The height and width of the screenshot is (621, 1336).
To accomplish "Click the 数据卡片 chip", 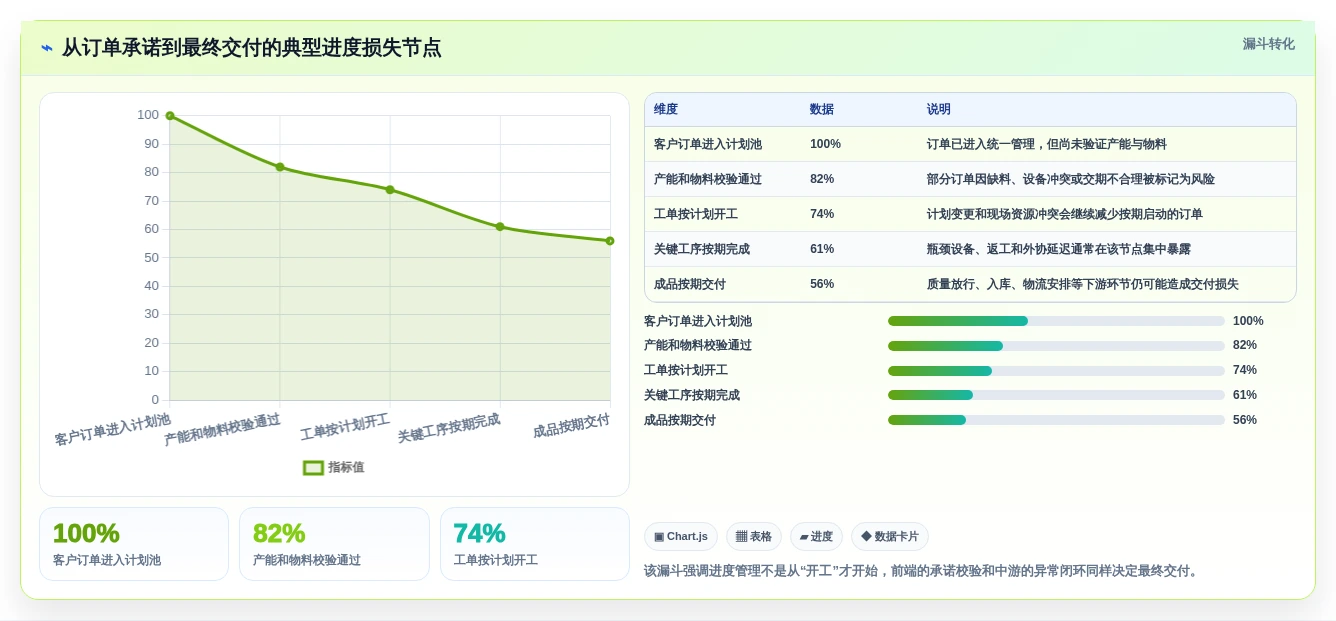I will coord(890,537).
